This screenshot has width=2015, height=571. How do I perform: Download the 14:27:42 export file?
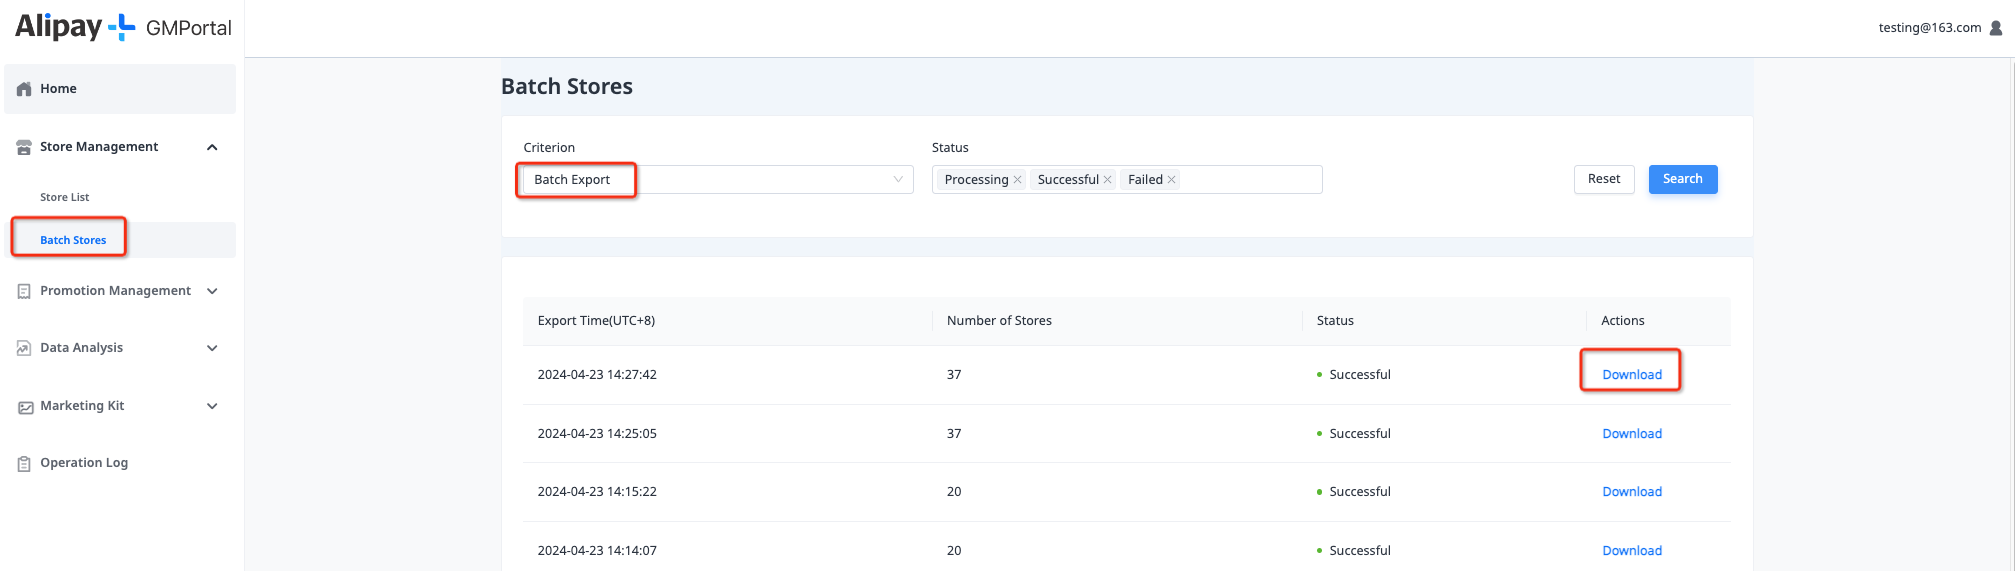pos(1631,375)
